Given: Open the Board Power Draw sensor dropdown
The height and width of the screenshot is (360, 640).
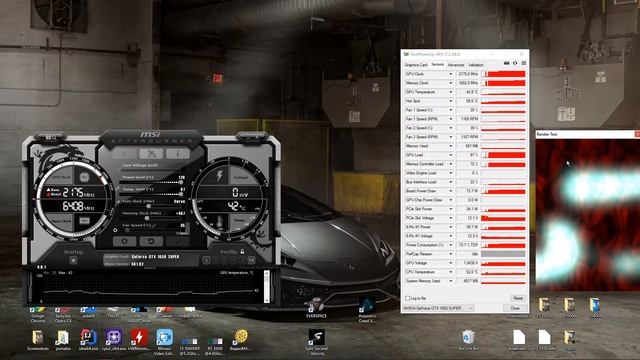Looking at the screenshot, I should (x=451, y=191).
